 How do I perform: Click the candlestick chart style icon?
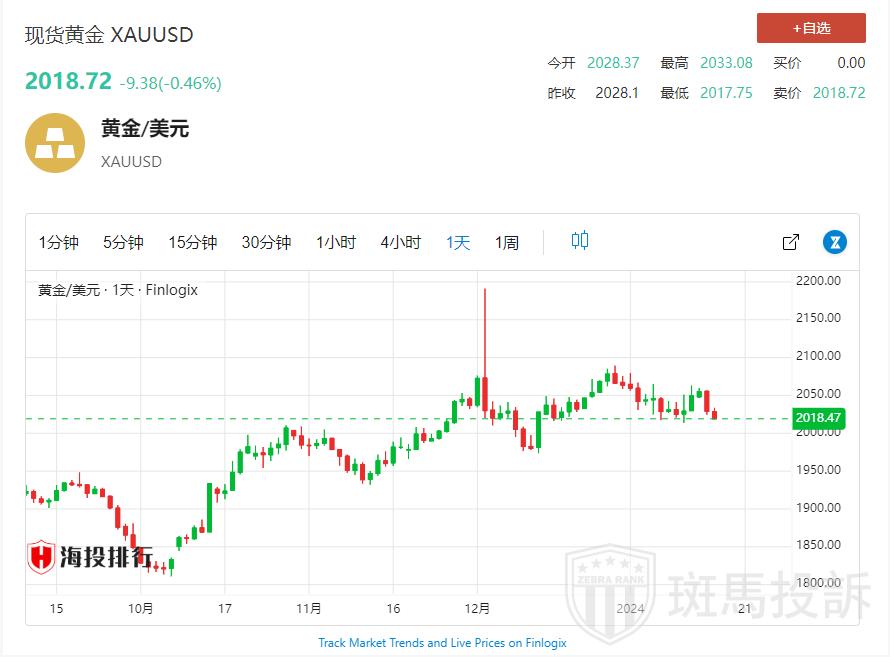coord(580,241)
